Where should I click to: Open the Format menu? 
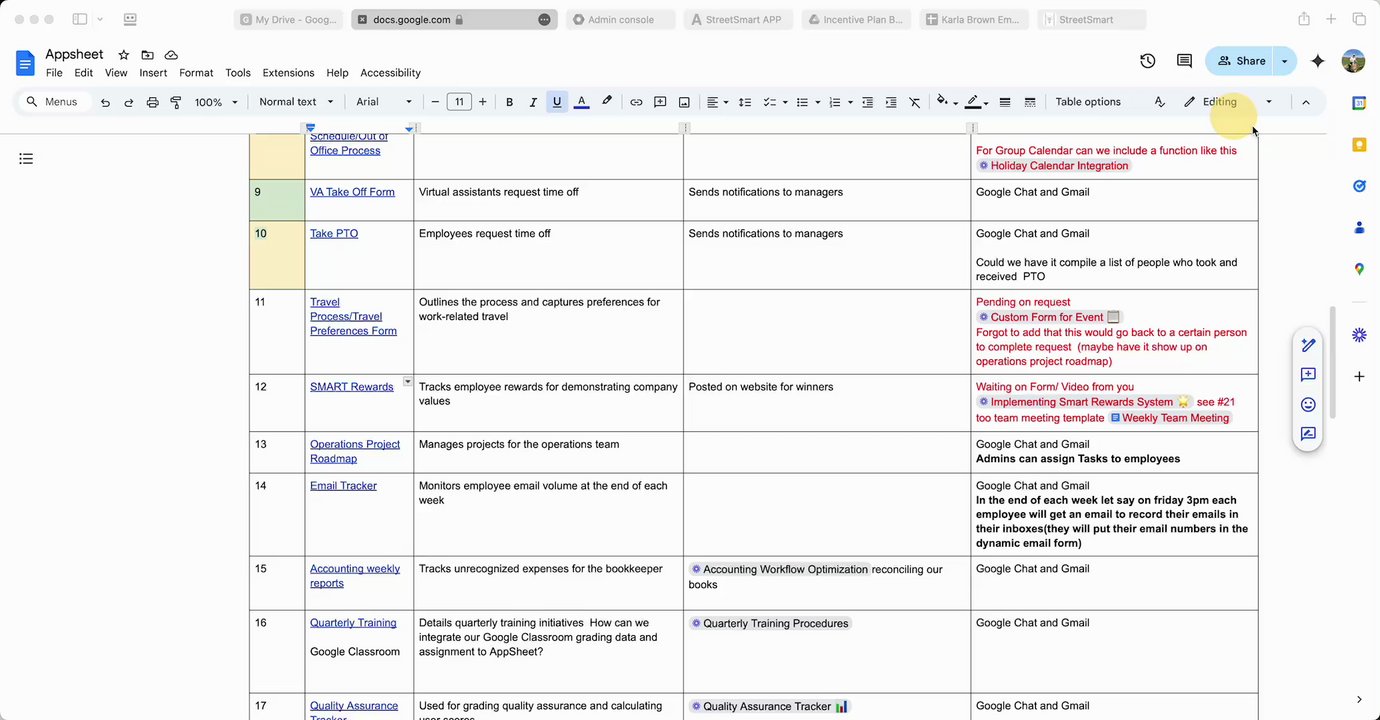coord(196,73)
